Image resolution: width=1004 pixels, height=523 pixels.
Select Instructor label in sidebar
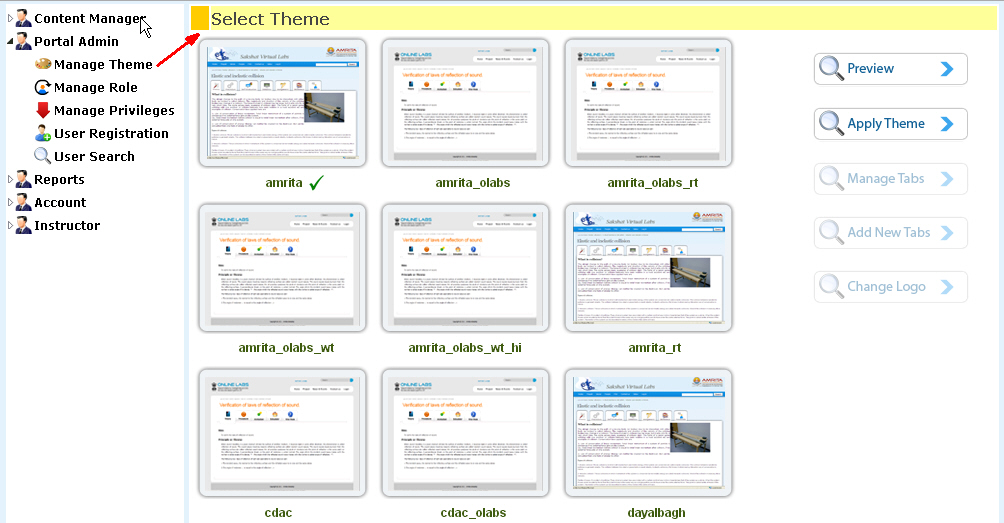(x=67, y=226)
